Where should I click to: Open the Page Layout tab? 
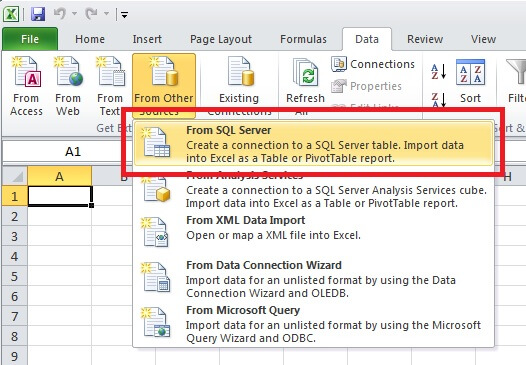coord(221,39)
